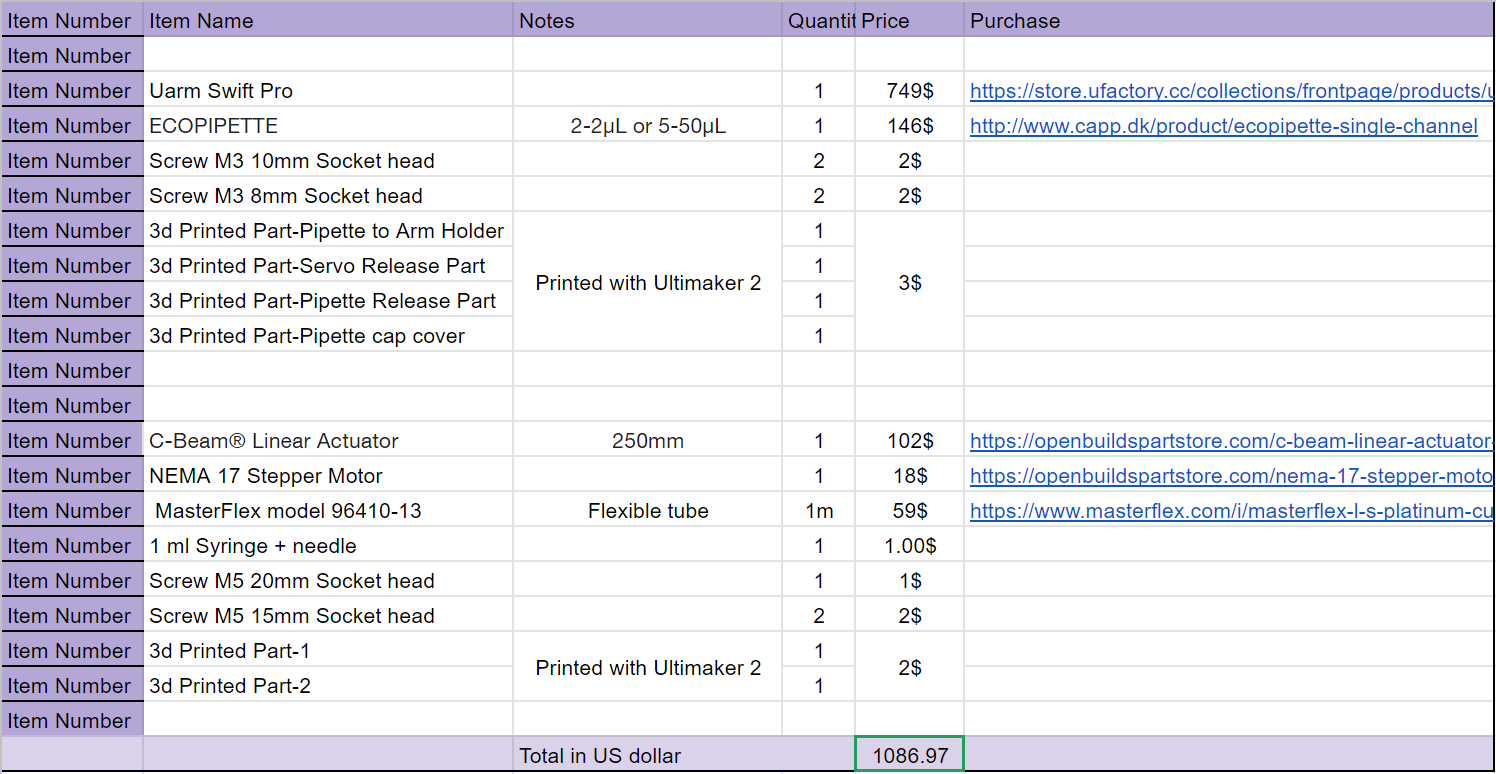Select the "Price" header cell
Image resolution: width=1496 pixels, height=774 pixels.
909,21
